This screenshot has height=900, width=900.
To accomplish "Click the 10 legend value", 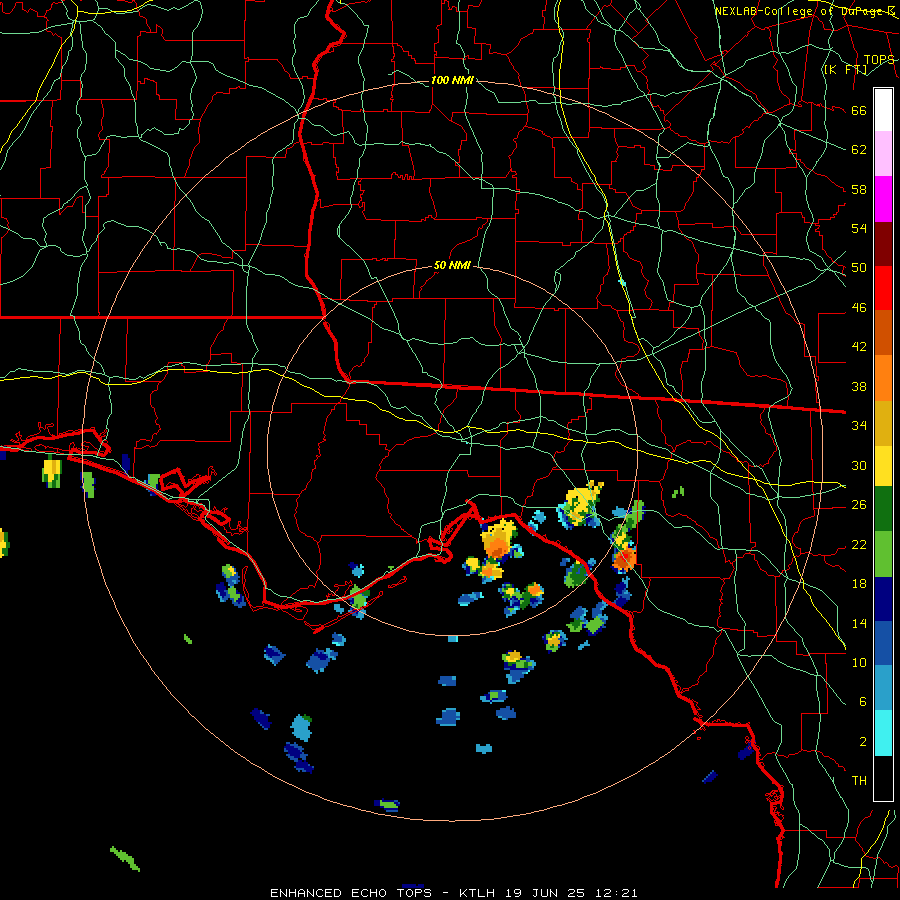I will [859, 662].
